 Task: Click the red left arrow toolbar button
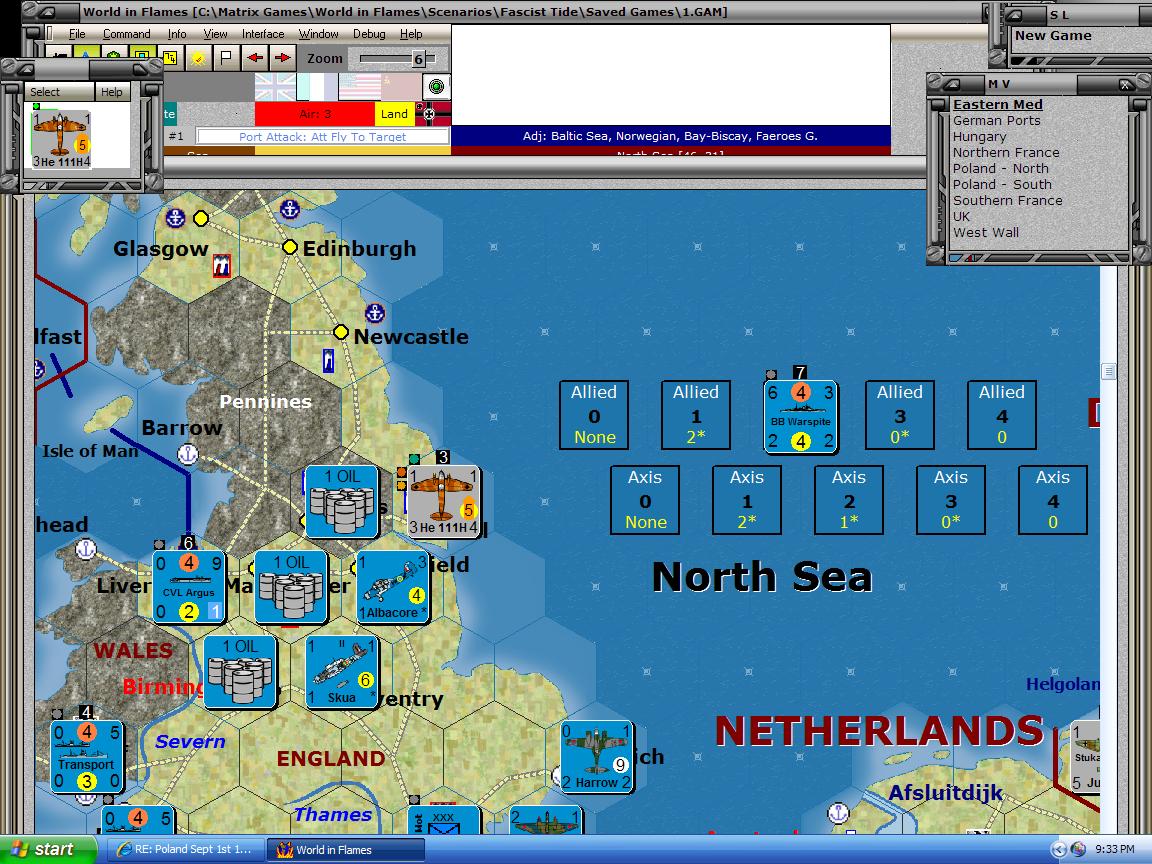point(254,58)
